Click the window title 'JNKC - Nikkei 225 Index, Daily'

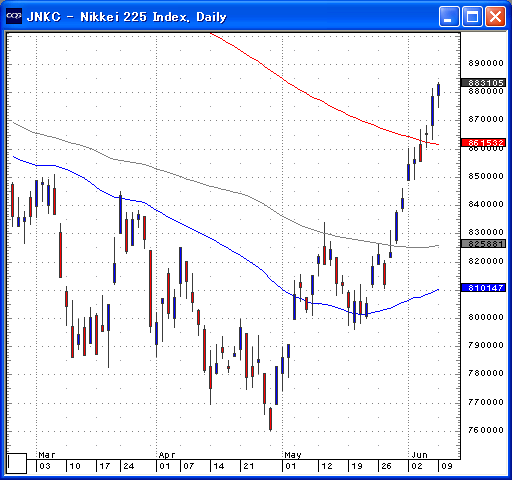click(126, 17)
